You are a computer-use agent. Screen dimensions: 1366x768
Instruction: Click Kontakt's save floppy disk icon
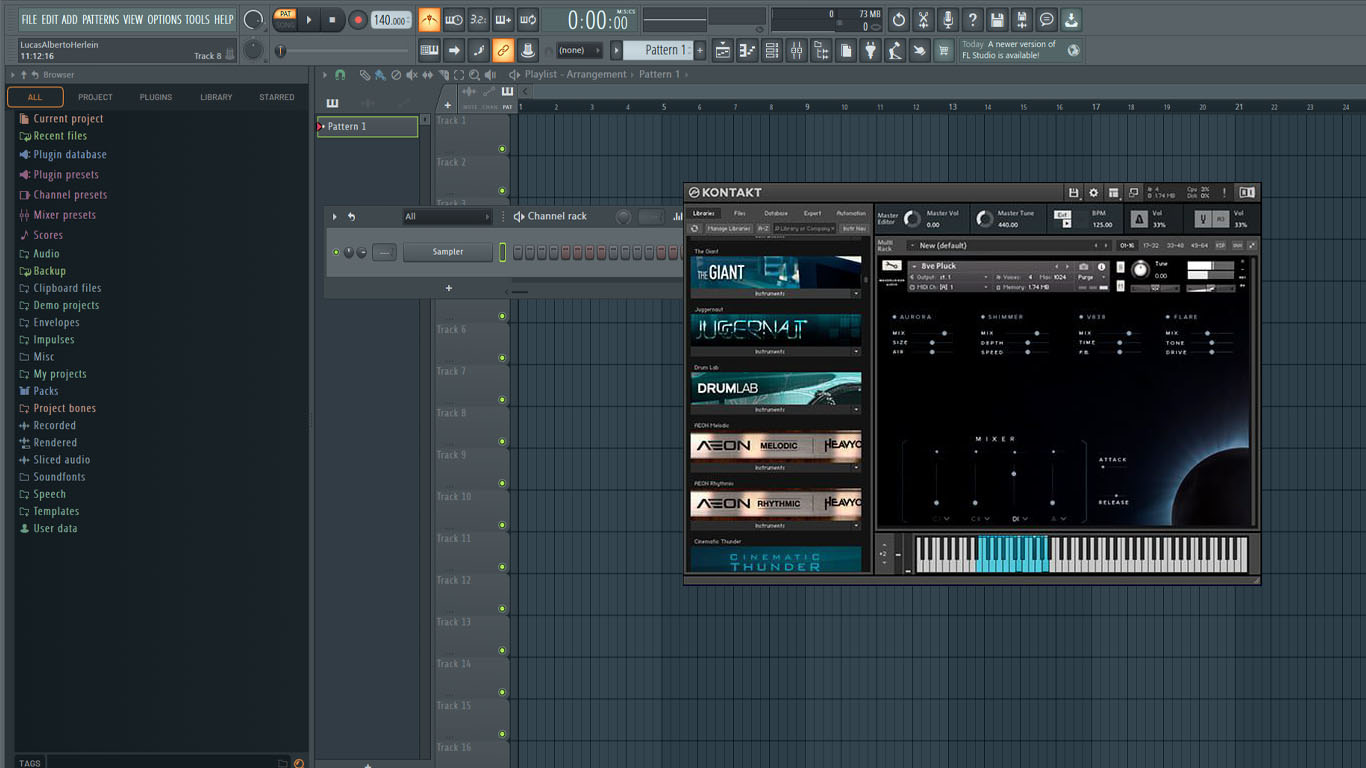coord(1073,192)
